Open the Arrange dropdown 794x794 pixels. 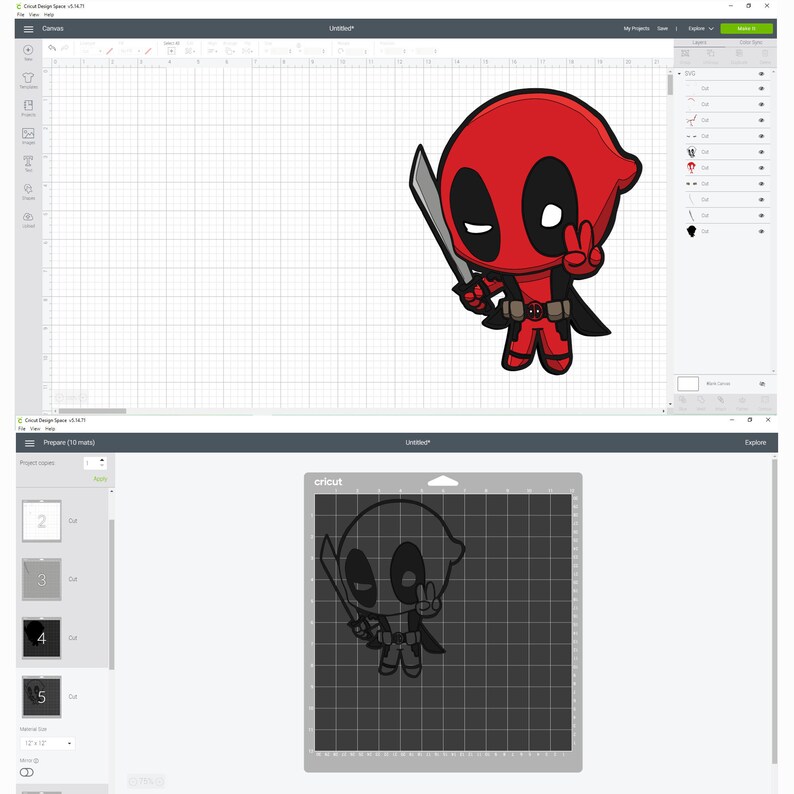[x=230, y=51]
